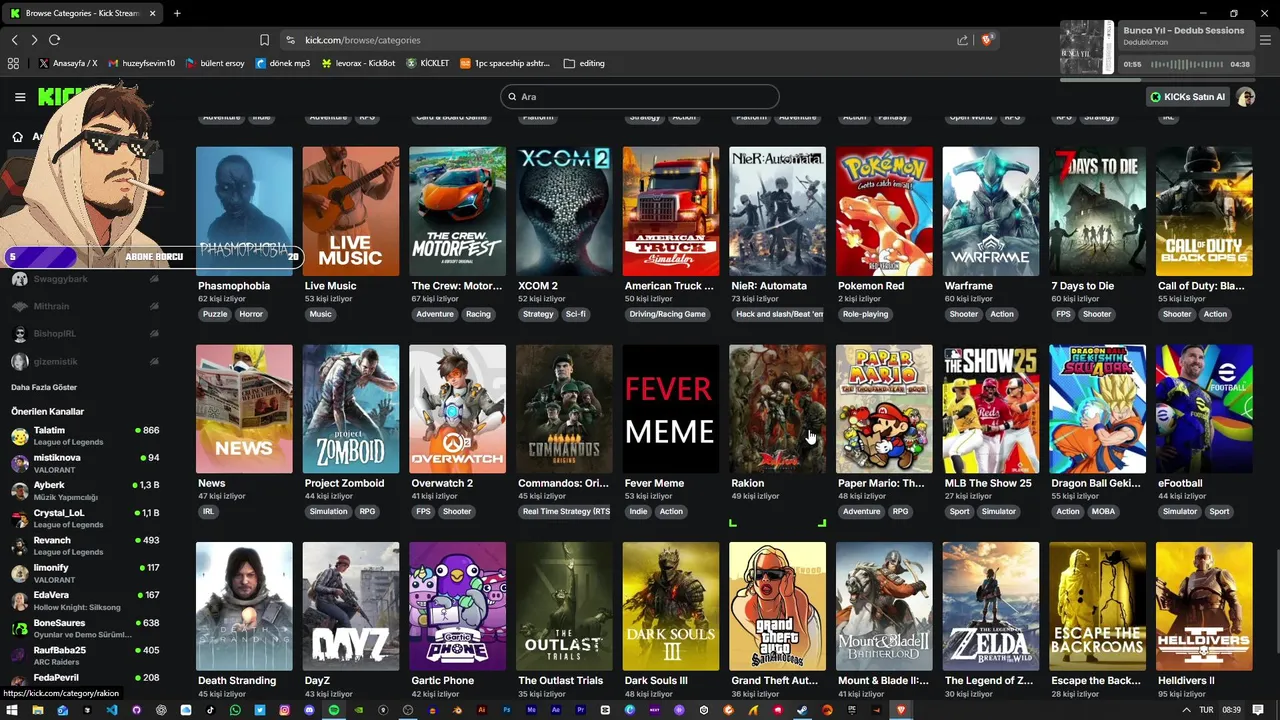Bookmark this page using the bookmark icon
This screenshot has height=720, width=1280.
pos(264,40)
